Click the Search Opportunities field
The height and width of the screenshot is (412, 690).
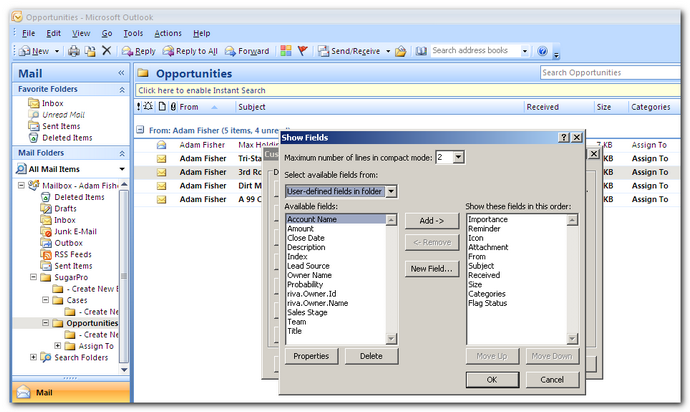click(x=610, y=73)
